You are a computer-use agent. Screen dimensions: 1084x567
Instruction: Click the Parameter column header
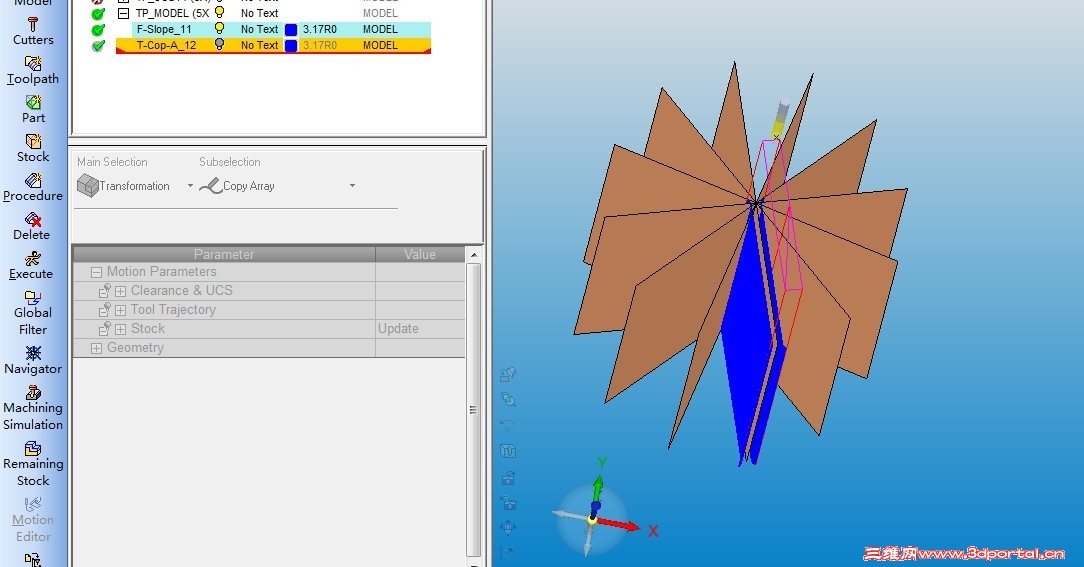click(224, 254)
